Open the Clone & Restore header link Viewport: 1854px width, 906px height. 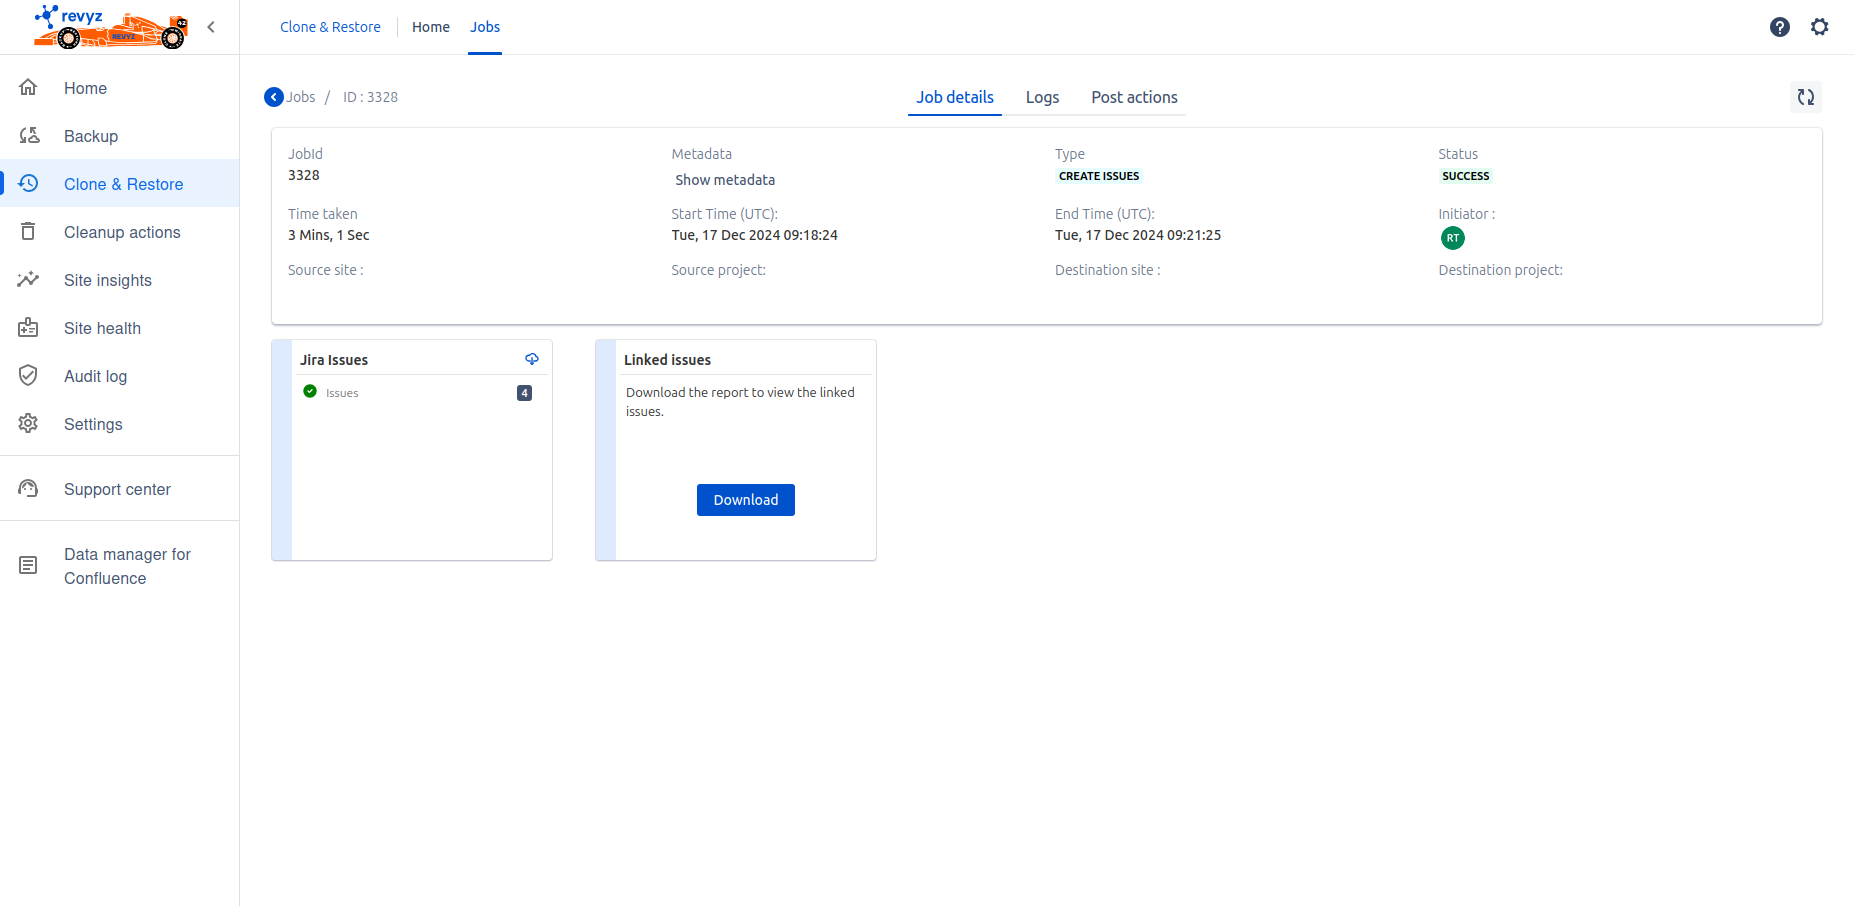pos(330,27)
